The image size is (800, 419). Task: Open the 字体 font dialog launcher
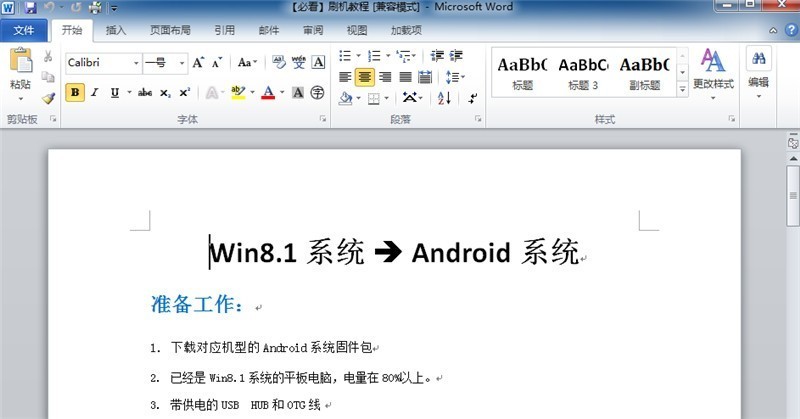322,119
